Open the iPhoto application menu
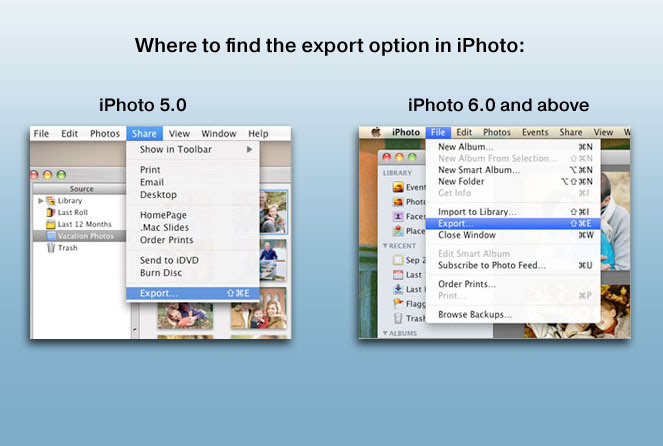This screenshot has height=446, width=663. pos(406,132)
